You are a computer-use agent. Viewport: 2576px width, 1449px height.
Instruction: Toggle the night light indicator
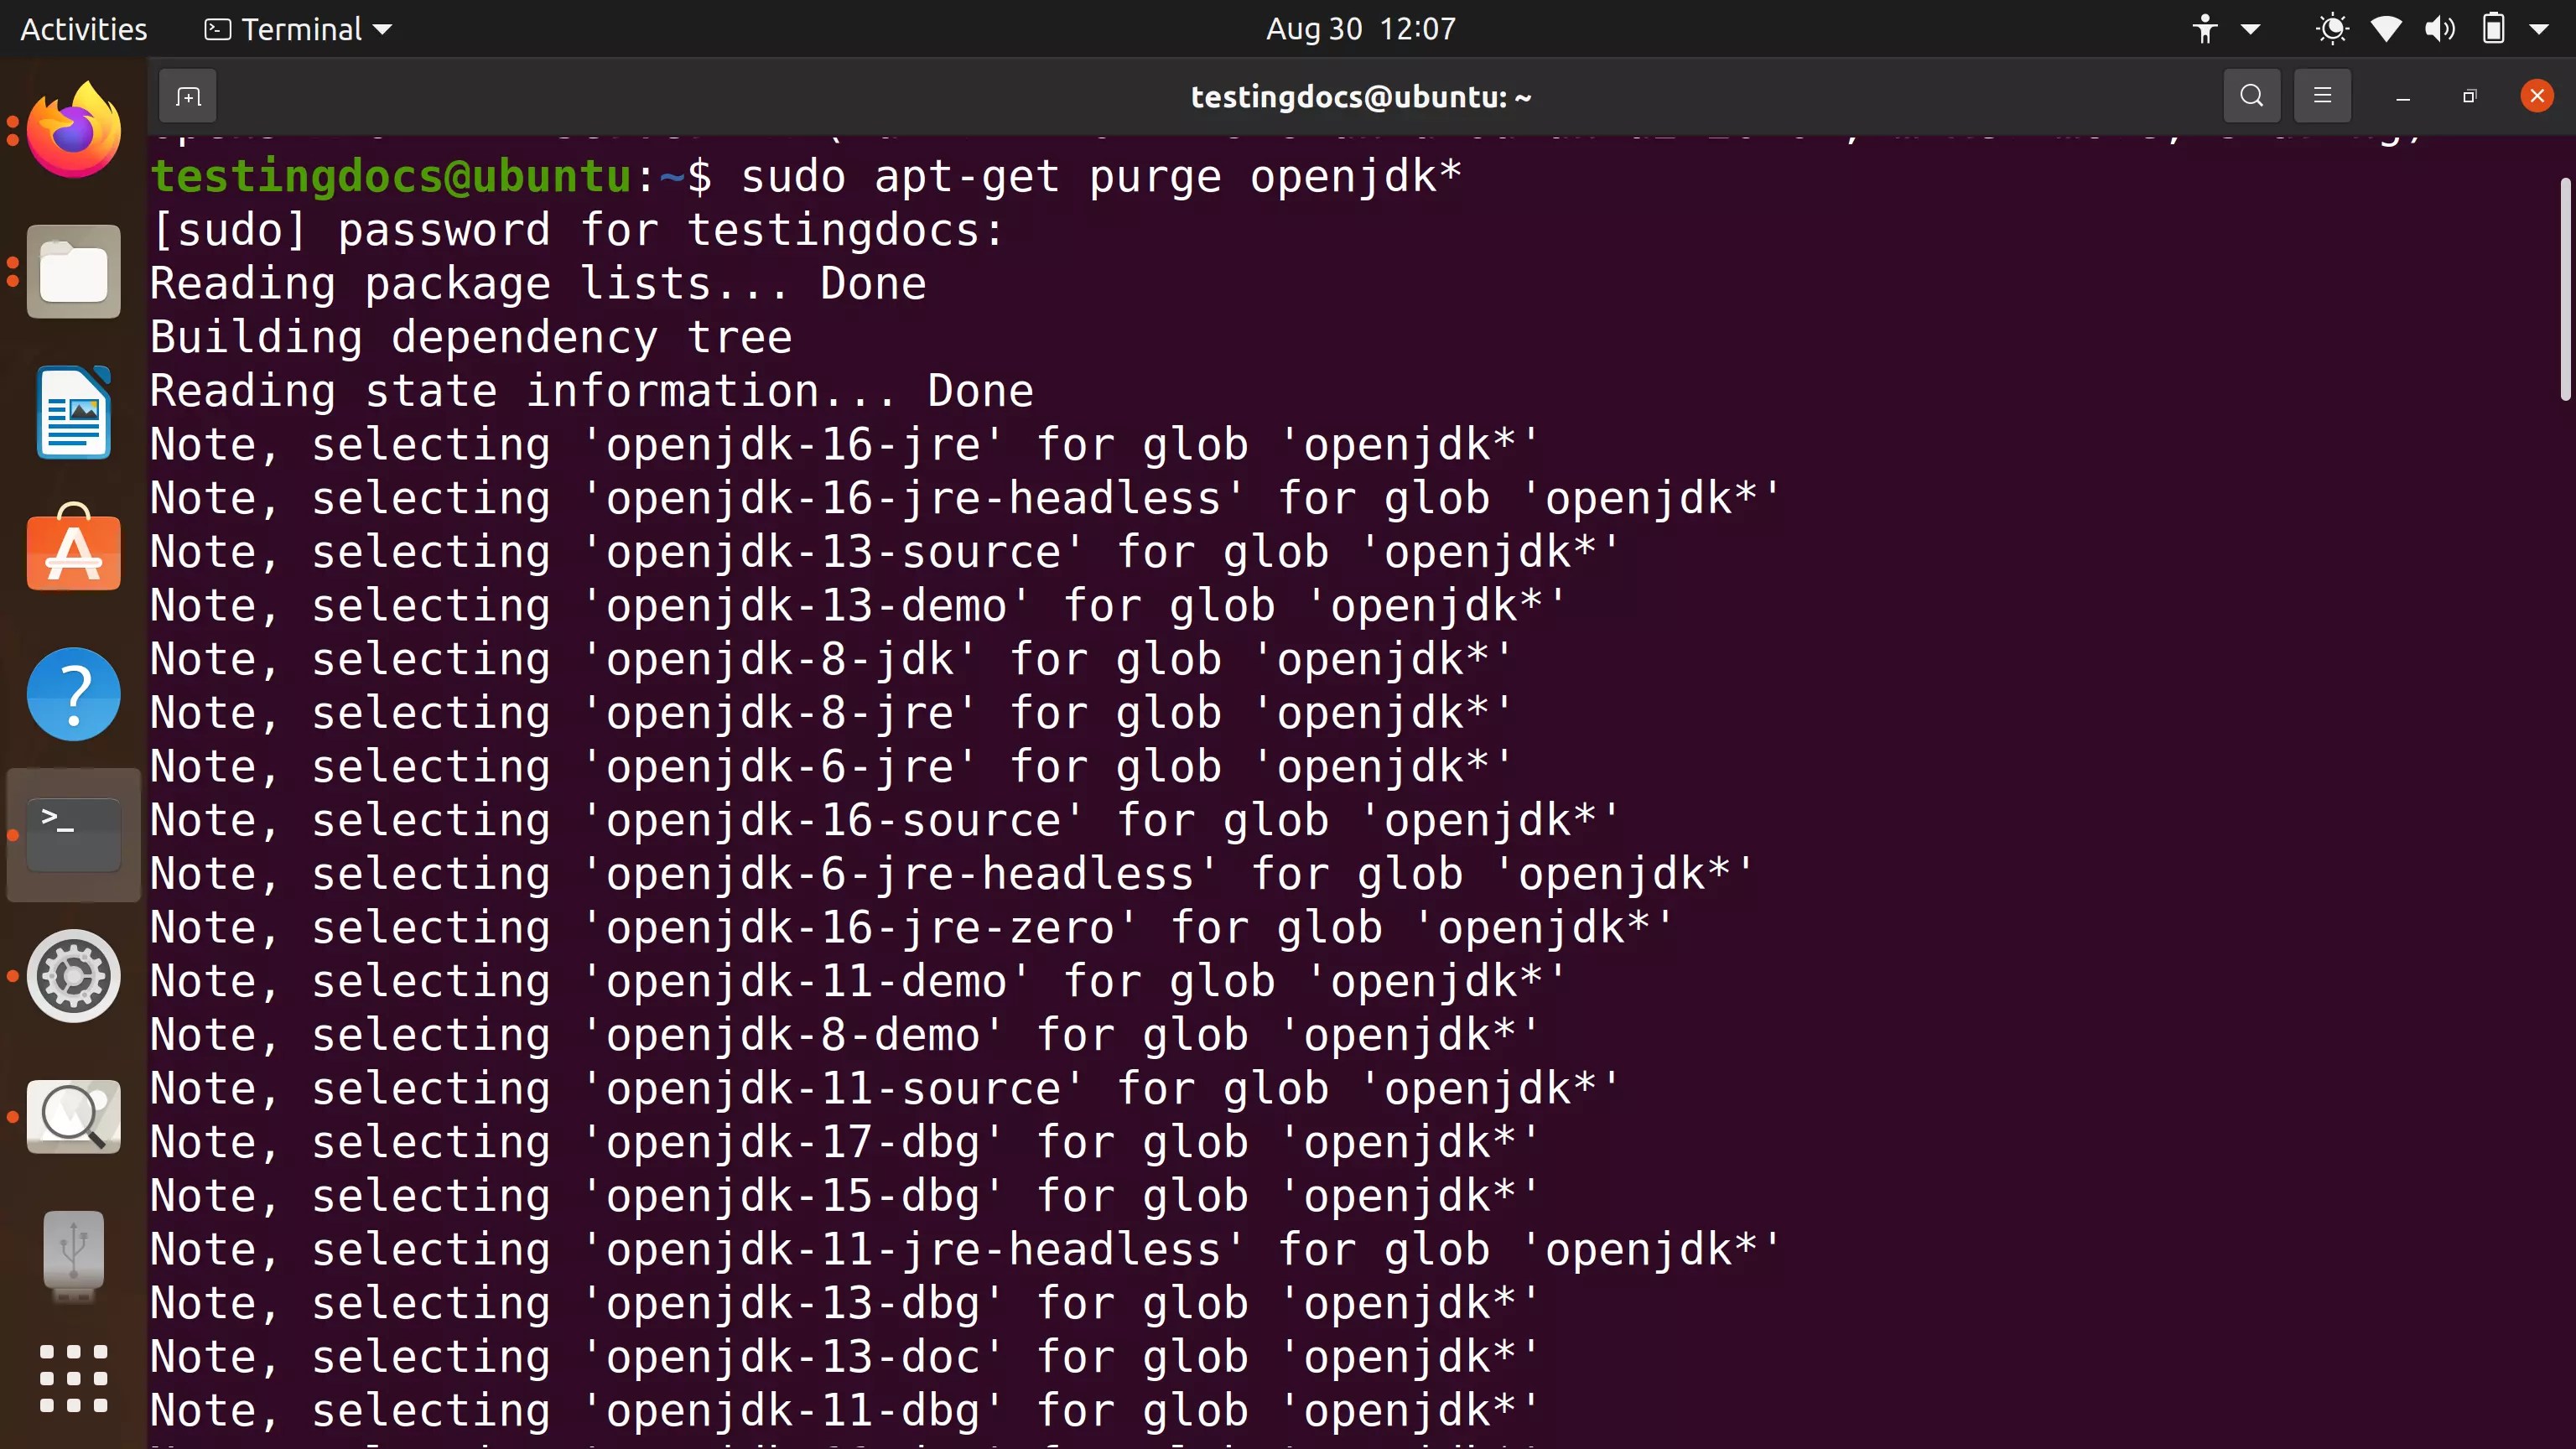tap(2332, 28)
